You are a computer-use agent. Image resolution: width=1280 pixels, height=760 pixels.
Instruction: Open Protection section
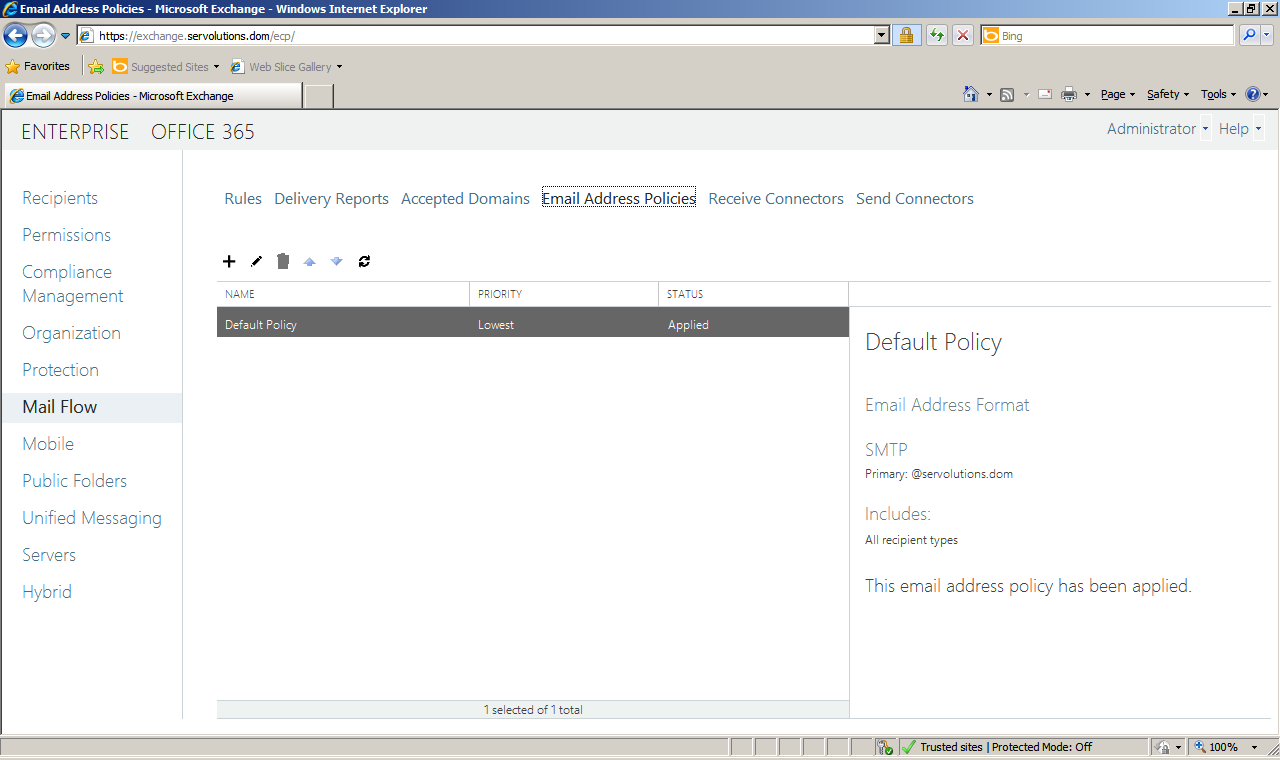(x=60, y=370)
